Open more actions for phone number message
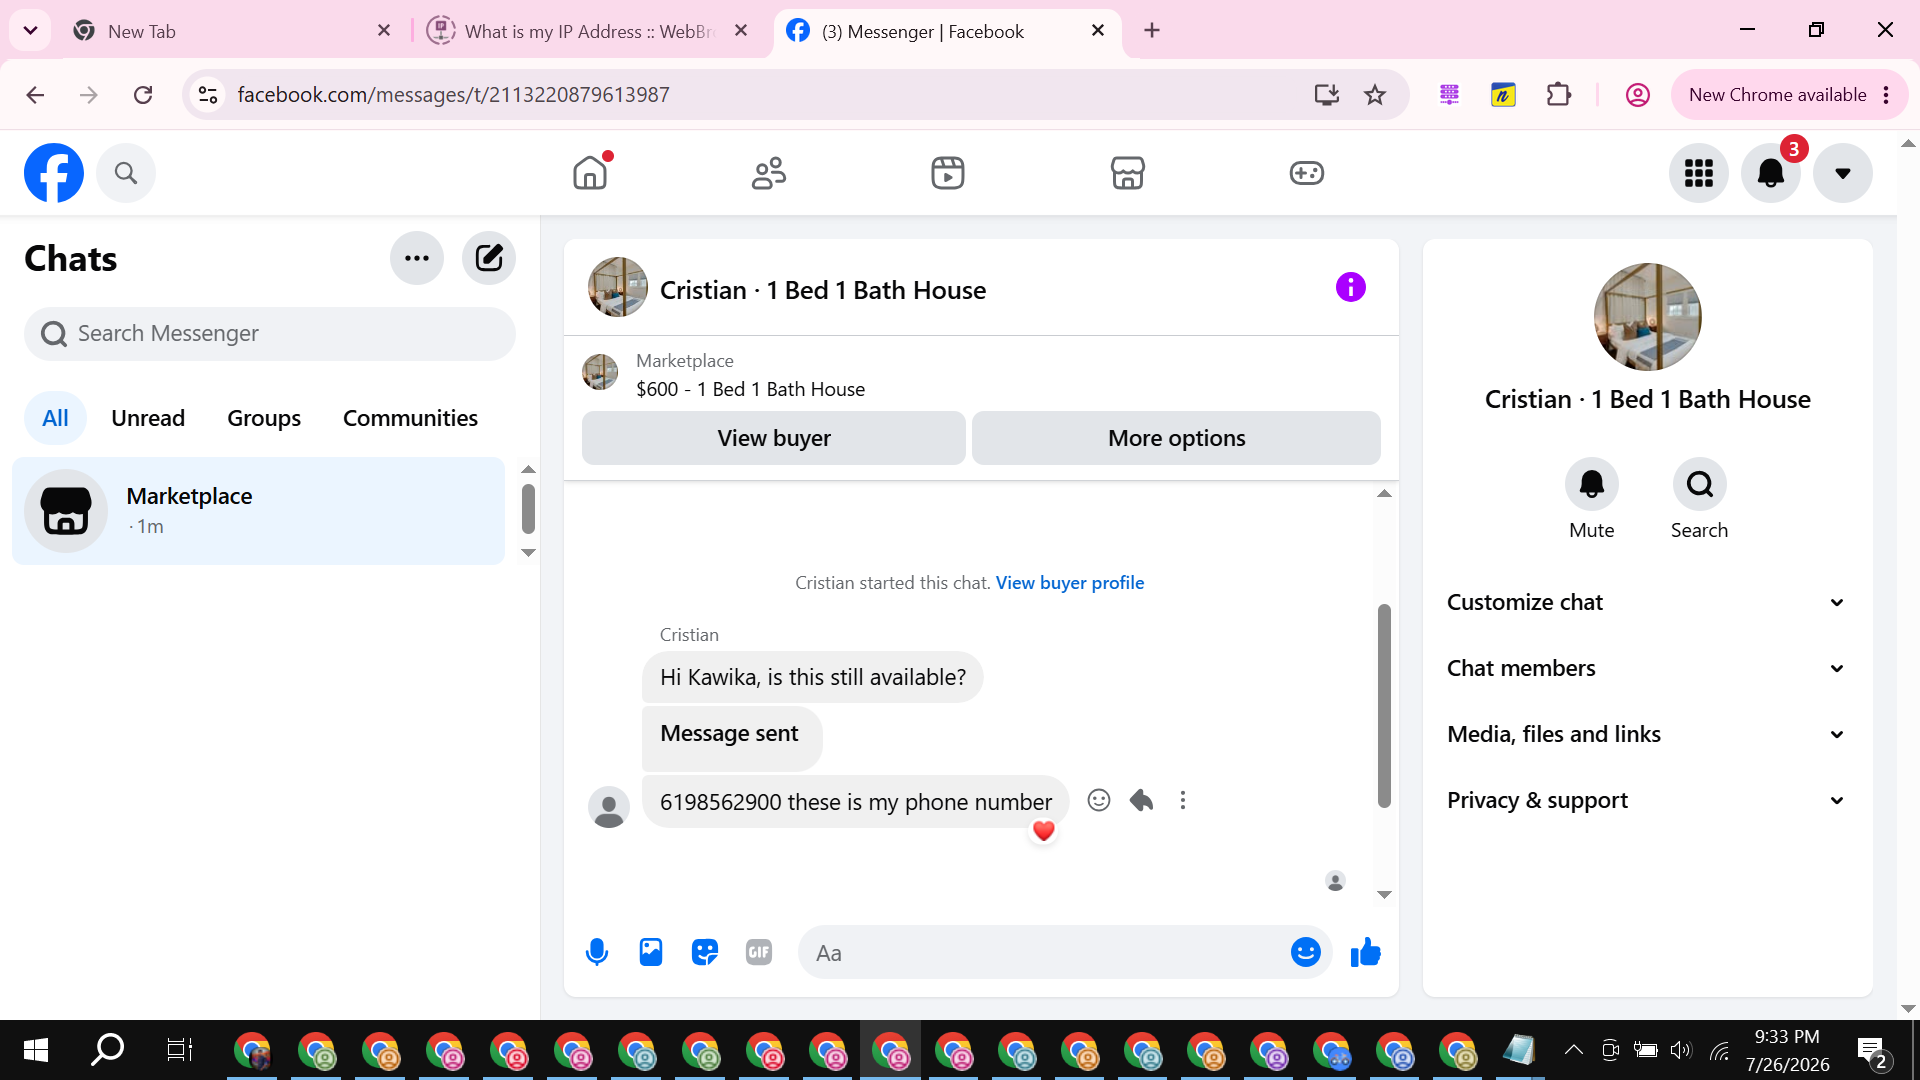 pyautogui.click(x=1183, y=800)
